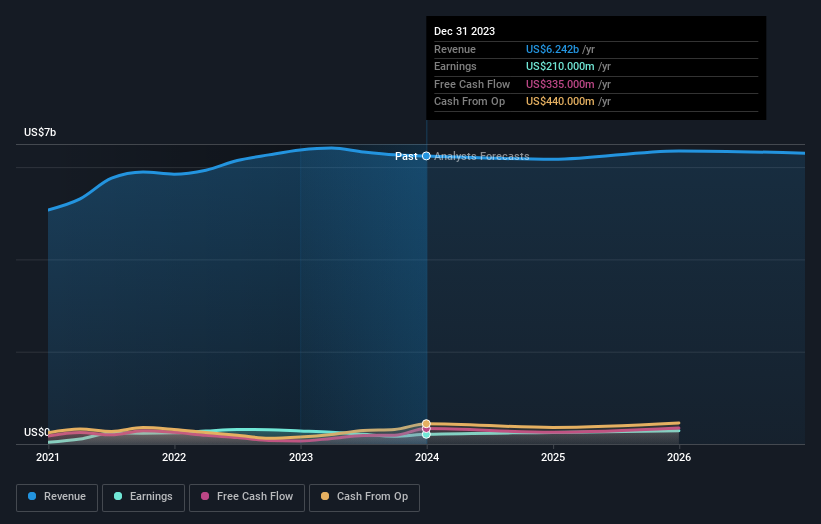Click the orange Cash From Op data point

pos(426,423)
